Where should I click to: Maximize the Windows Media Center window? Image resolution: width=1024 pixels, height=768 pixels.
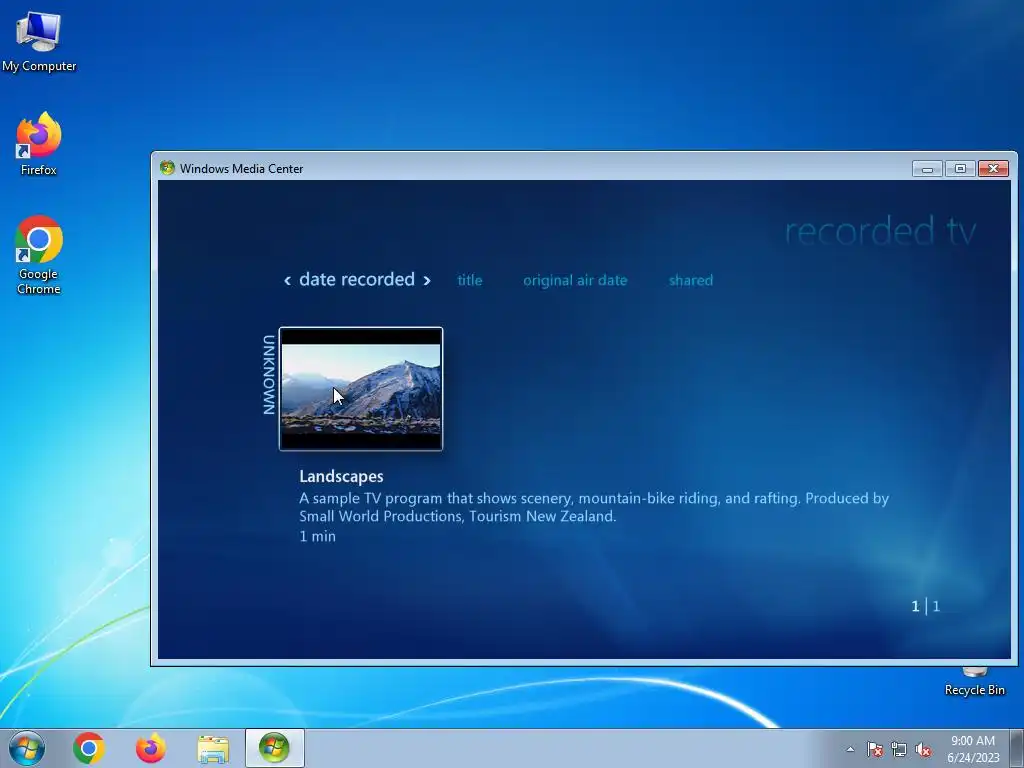click(x=960, y=168)
